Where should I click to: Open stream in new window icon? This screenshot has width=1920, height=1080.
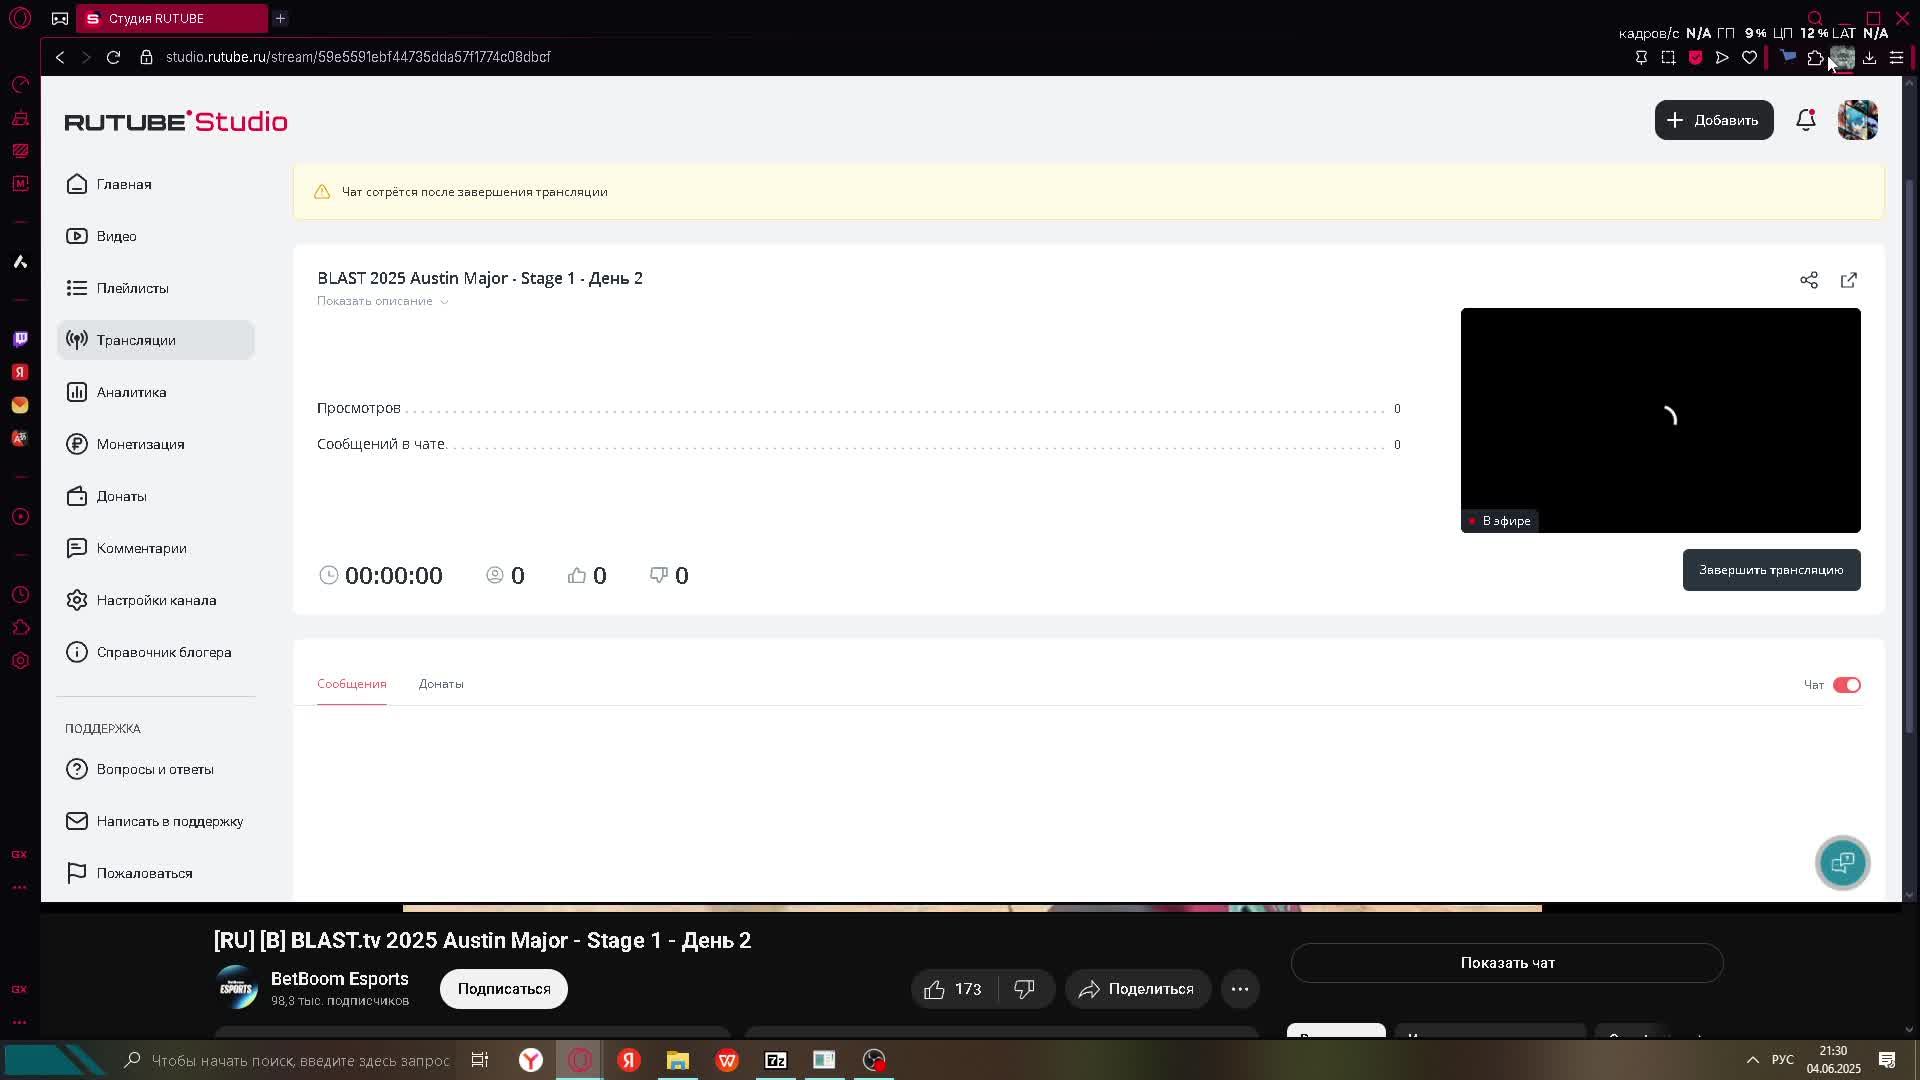(x=1849, y=280)
